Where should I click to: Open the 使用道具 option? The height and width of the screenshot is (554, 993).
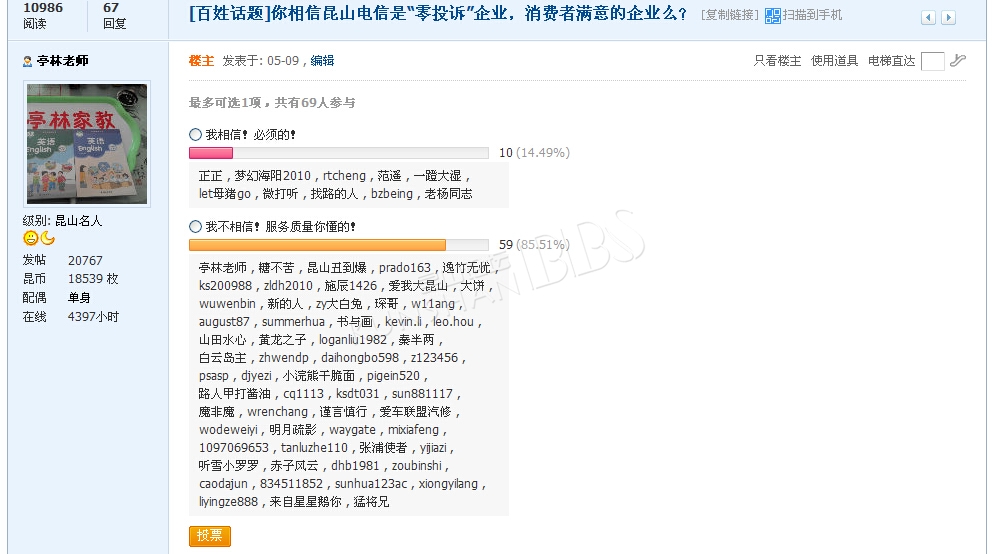[834, 61]
